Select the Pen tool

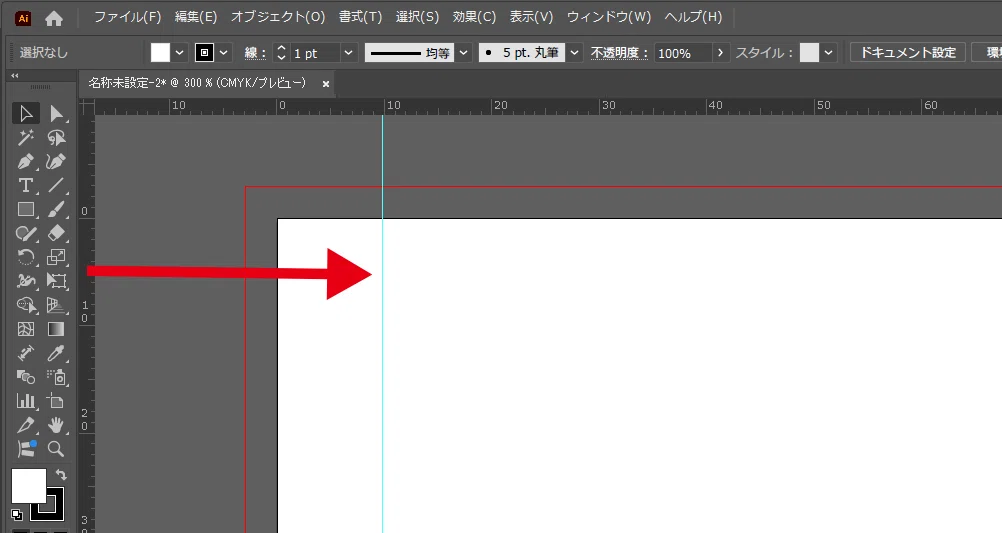click(26, 162)
